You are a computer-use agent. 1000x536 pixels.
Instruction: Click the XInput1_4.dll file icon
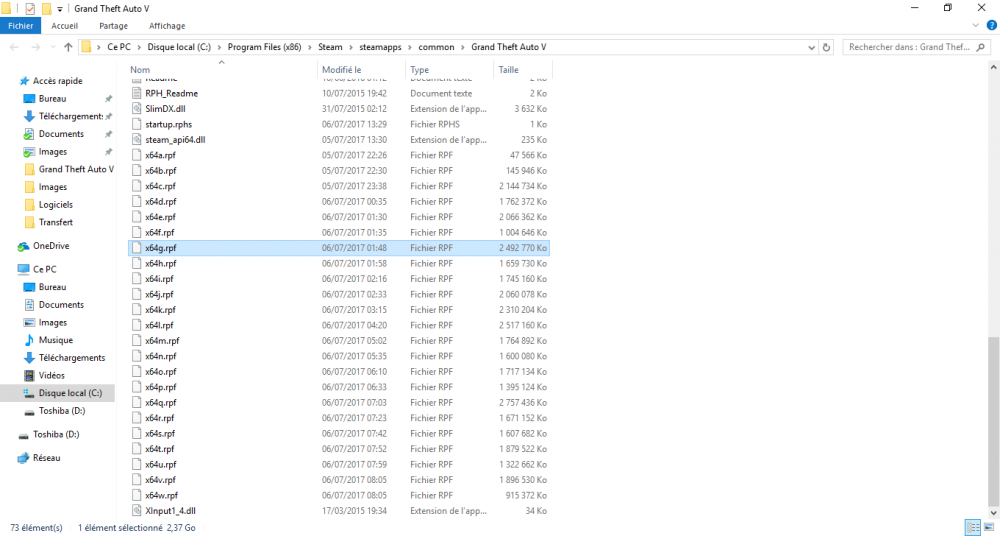pos(136,510)
